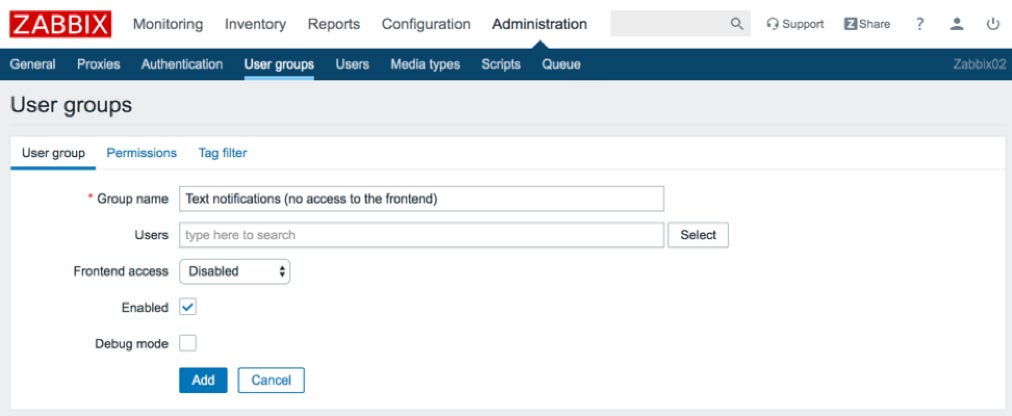Click the Users search field
Image resolution: width=1012 pixels, height=416 pixels.
pos(421,235)
